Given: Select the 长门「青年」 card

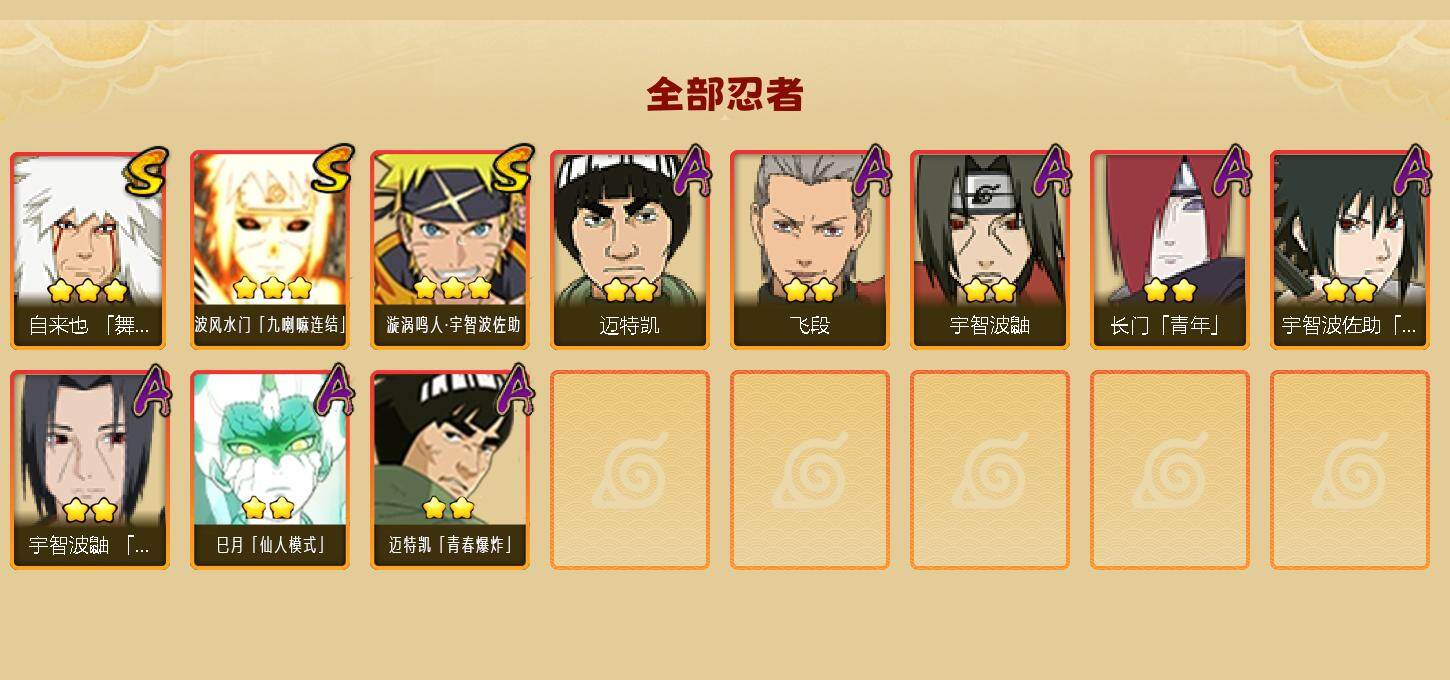Looking at the screenshot, I should [x=1170, y=250].
